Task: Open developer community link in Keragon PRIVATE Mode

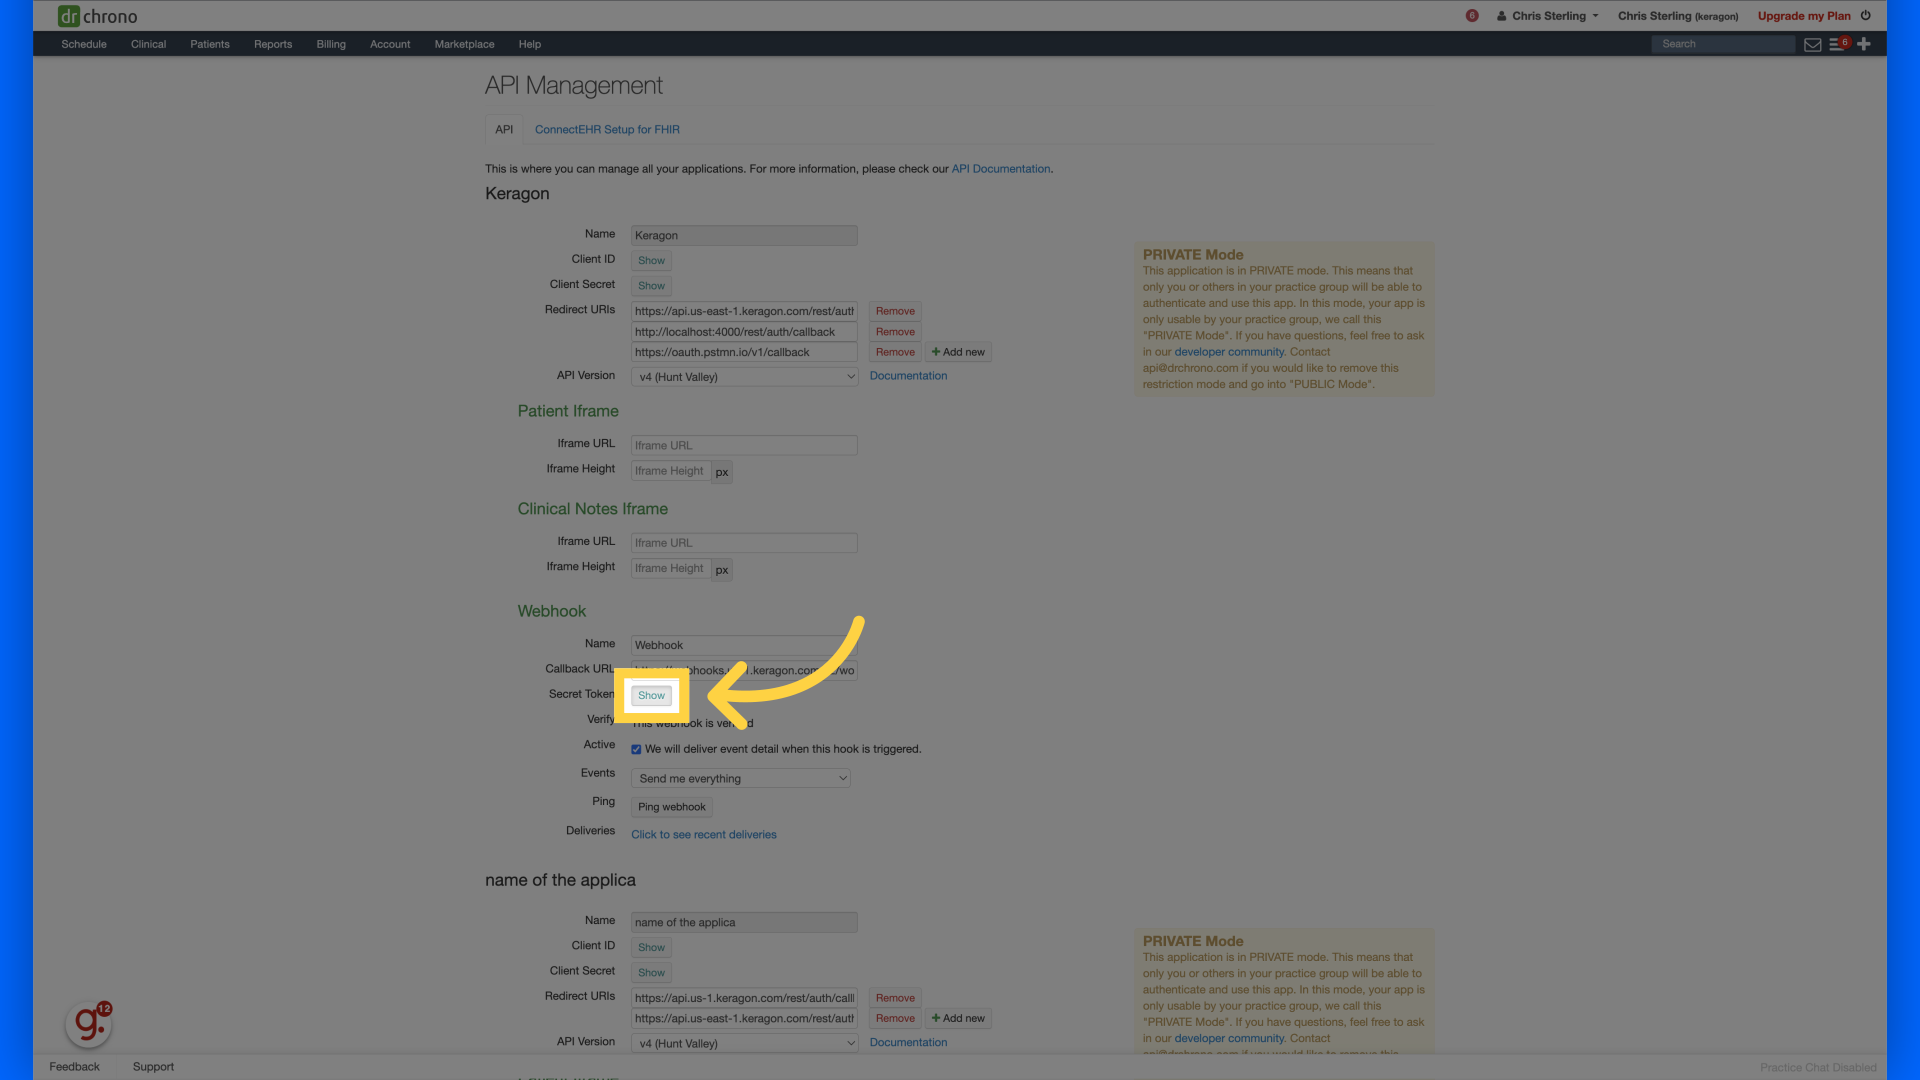Action: pyautogui.click(x=1229, y=352)
